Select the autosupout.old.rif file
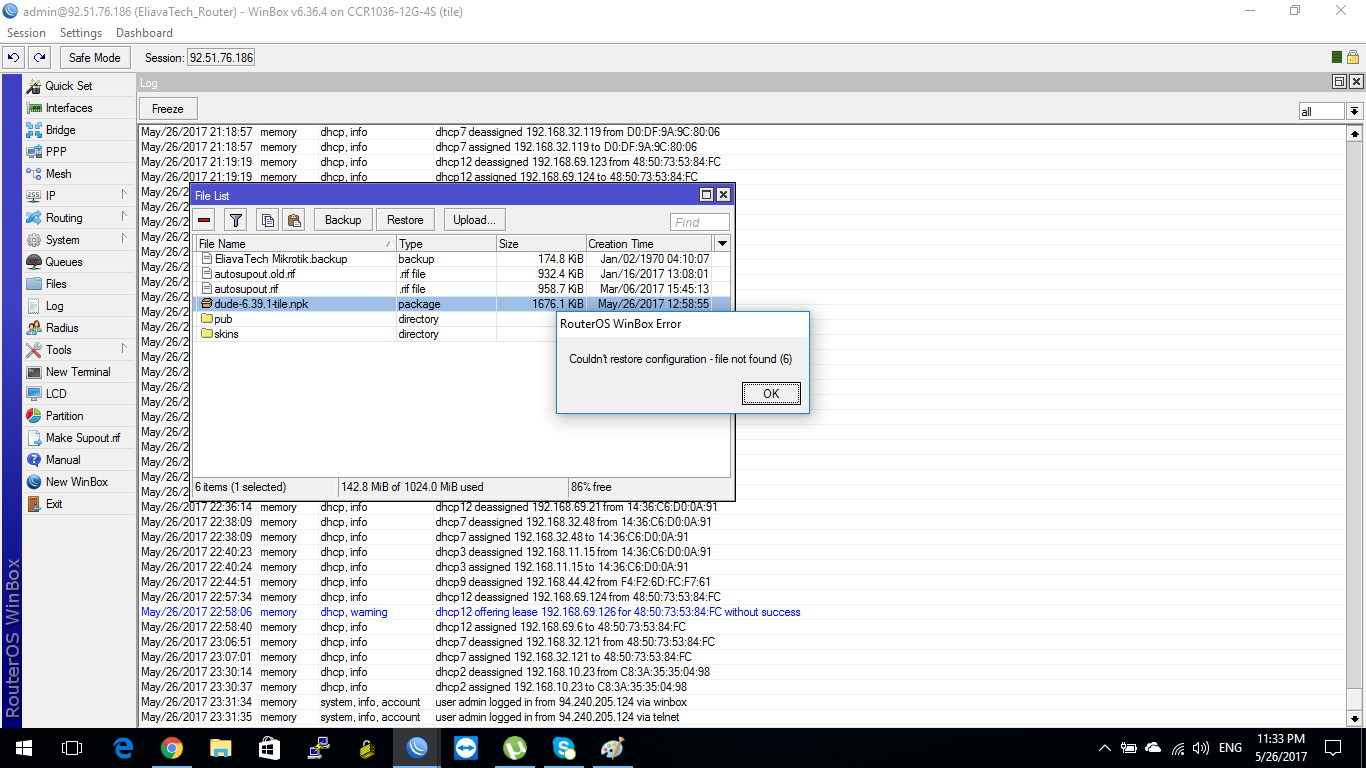 pyautogui.click(x=462, y=274)
